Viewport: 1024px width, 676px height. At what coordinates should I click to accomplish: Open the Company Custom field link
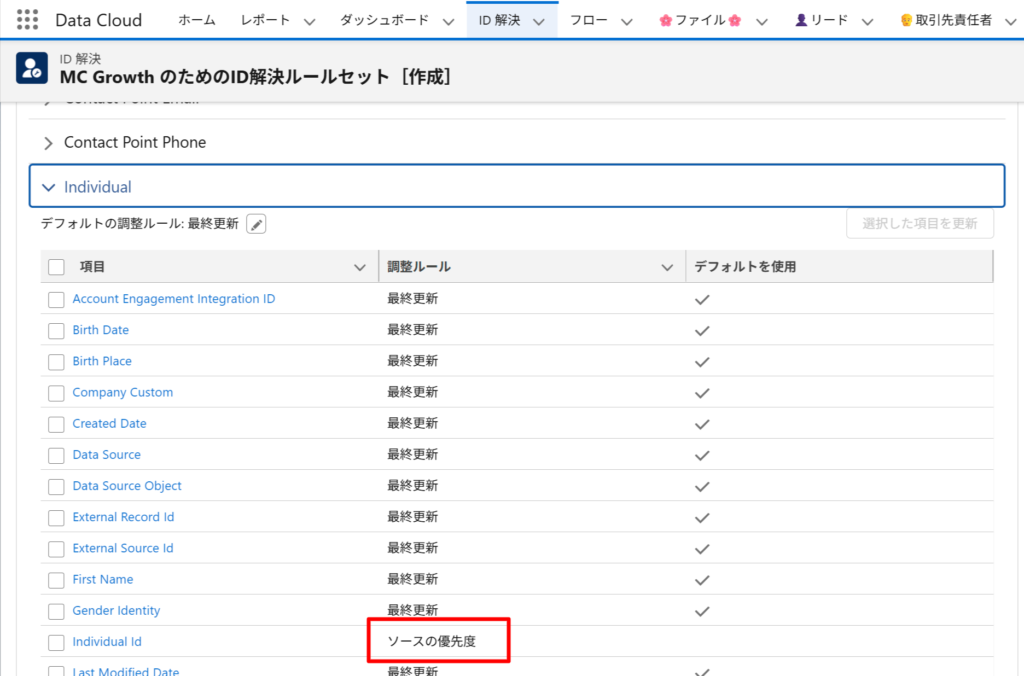pos(123,392)
